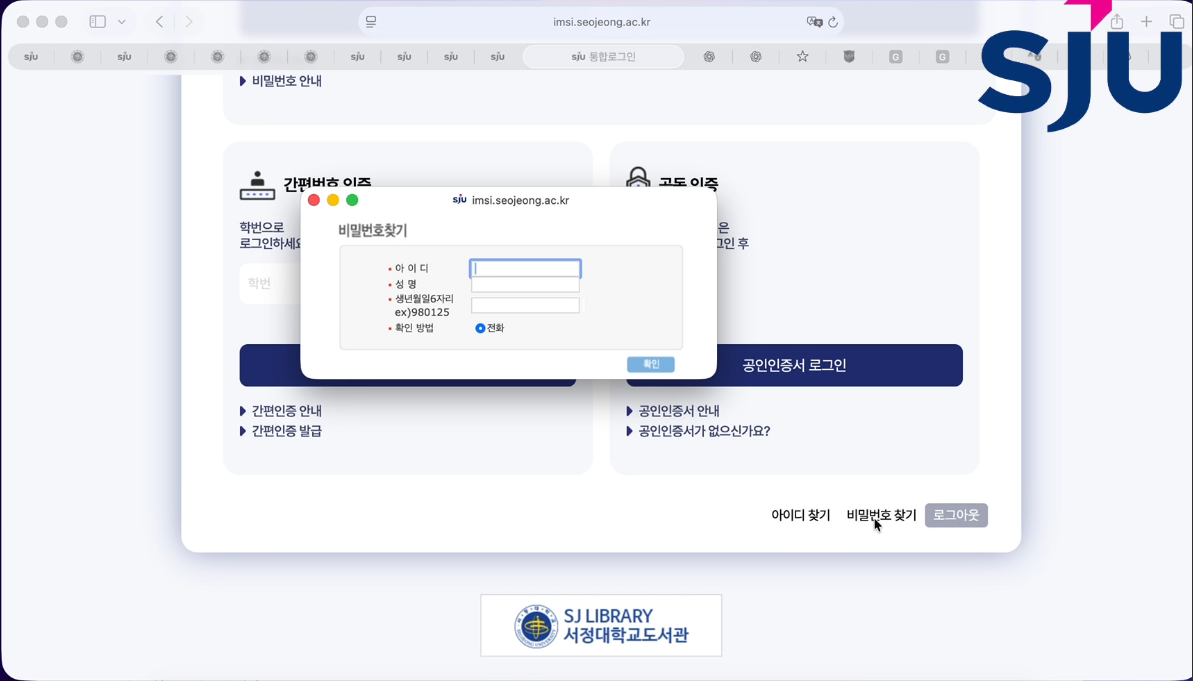Select the star bookmarks tab
Viewport: 1193px width, 681px height.
coord(802,57)
